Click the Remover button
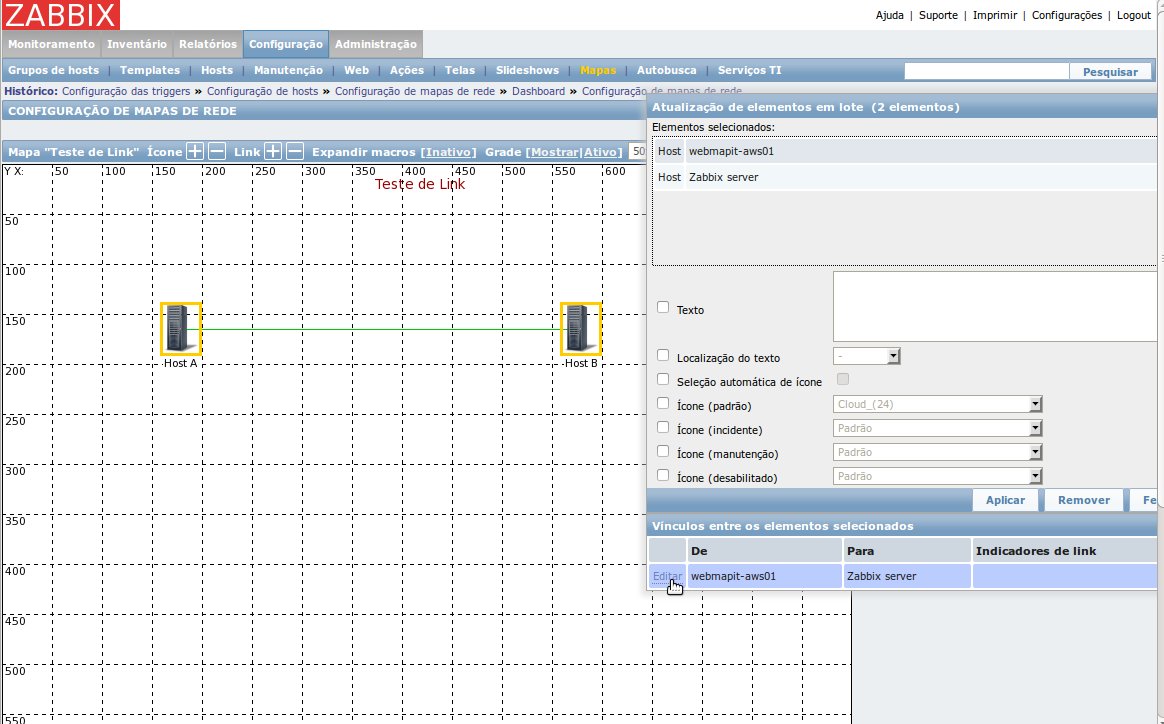 (1084, 500)
